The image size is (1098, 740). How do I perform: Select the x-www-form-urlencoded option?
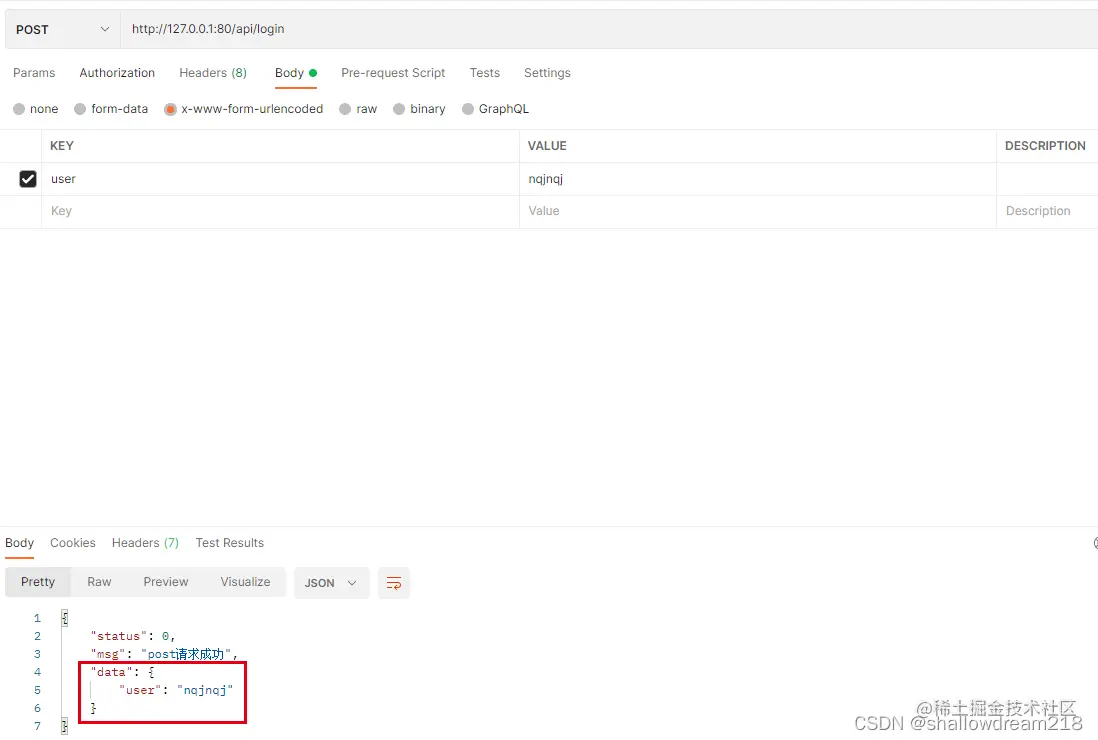click(x=243, y=109)
